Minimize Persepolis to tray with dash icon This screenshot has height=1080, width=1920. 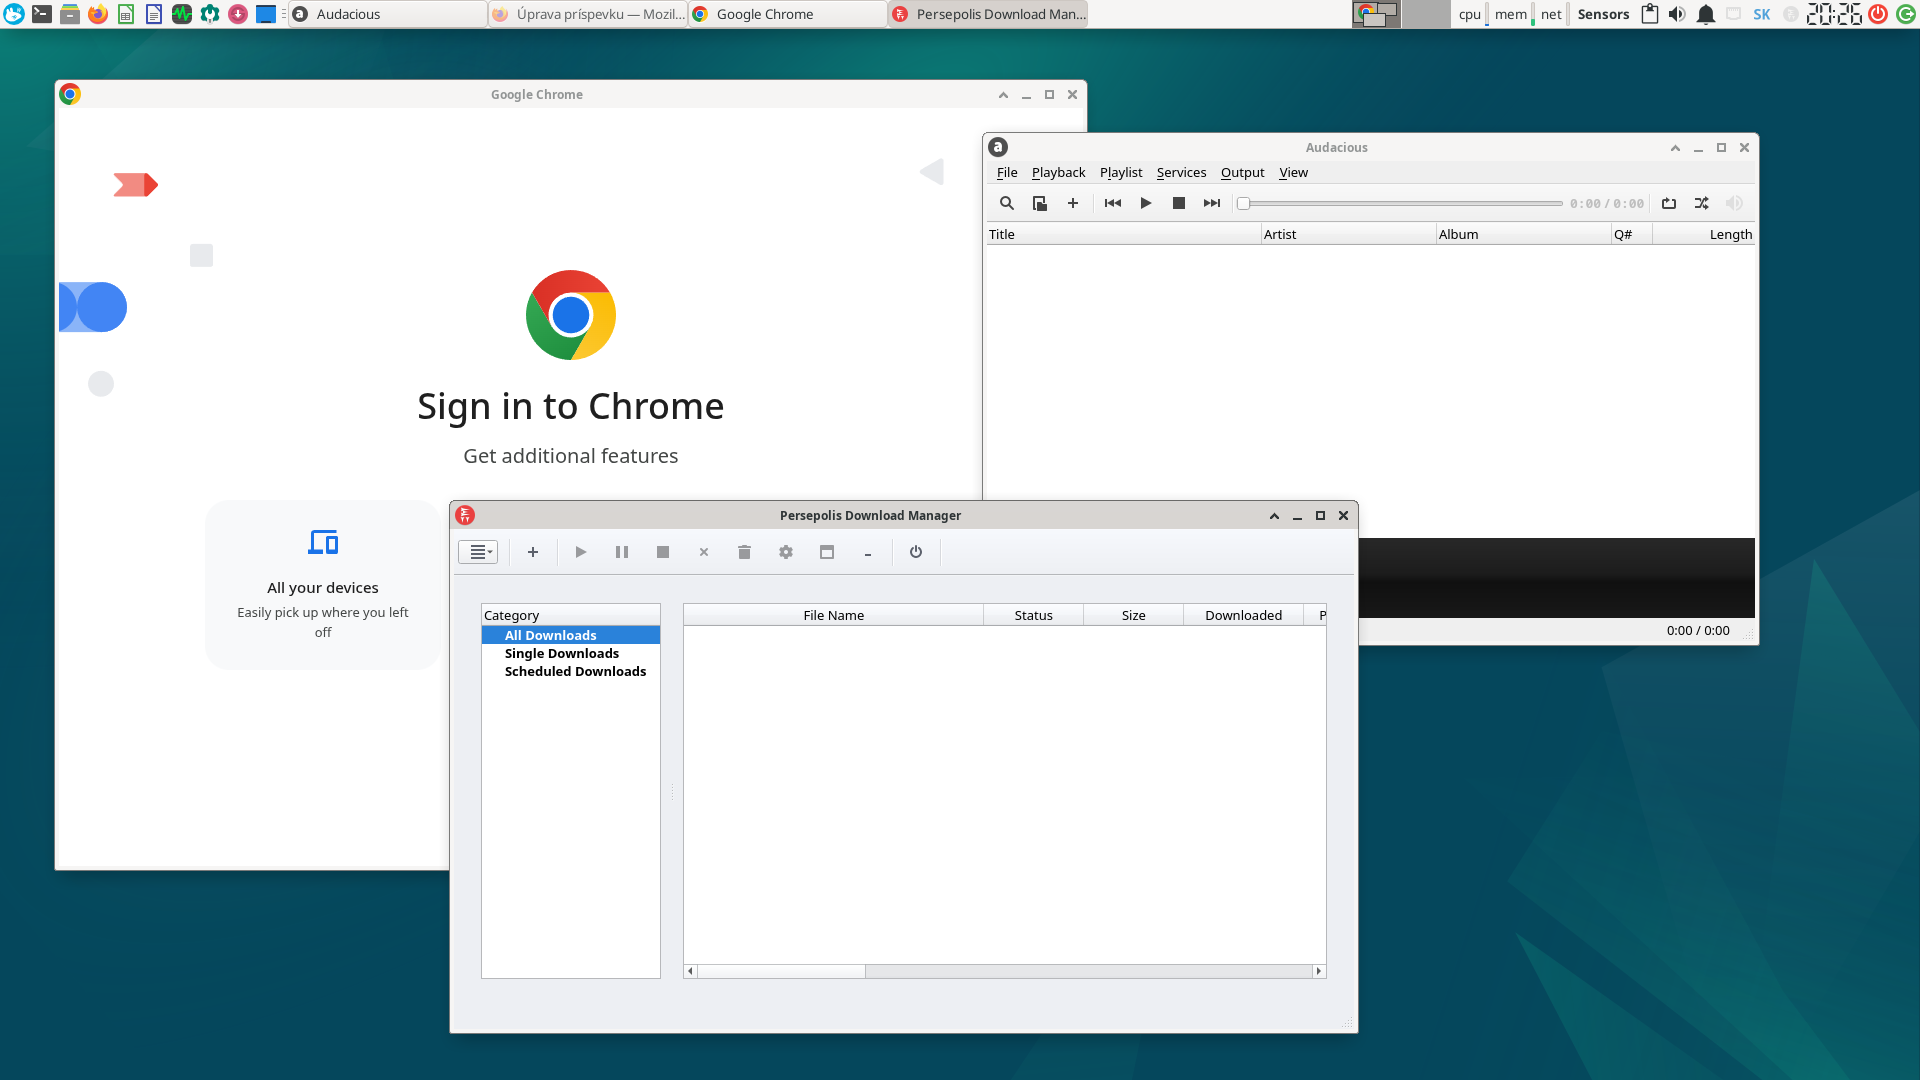click(868, 552)
